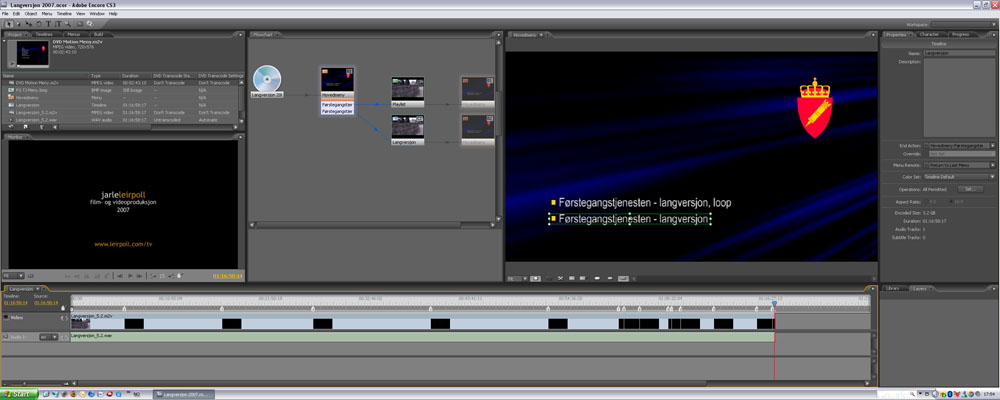Click the Langversjon_5.2.m2v video clip
Image resolution: width=1000 pixels, height=400 pixels.
click(422, 321)
